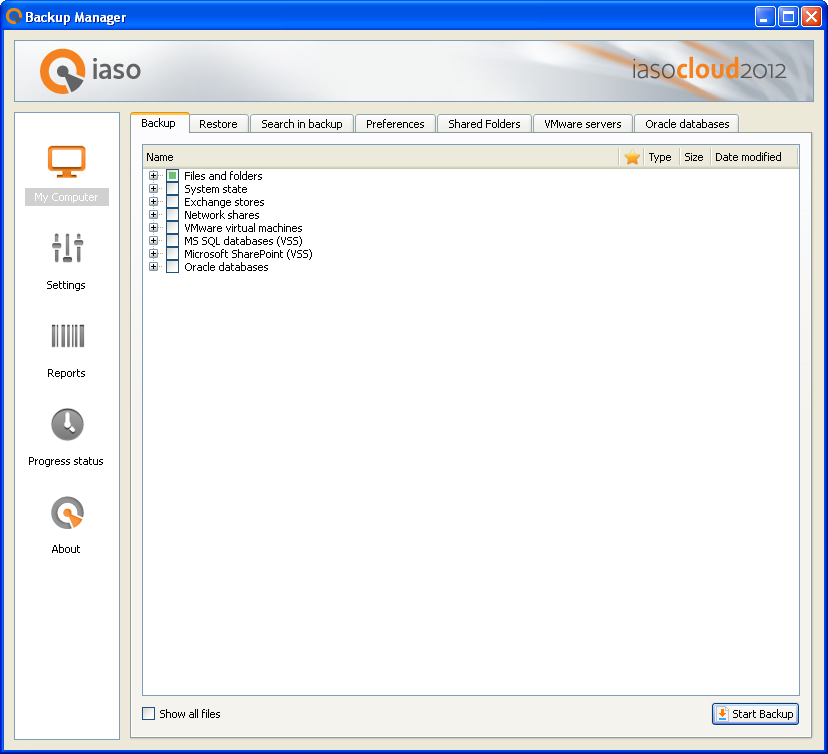The width and height of the screenshot is (828, 754).
Task: Select the About label in sidebar
Action: click(x=66, y=549)
